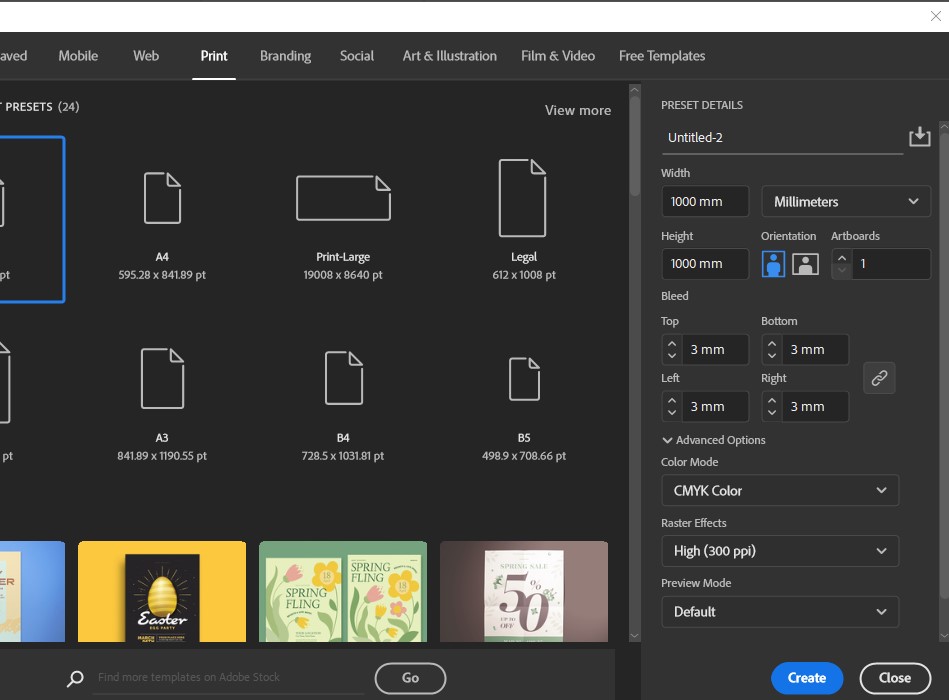The height and width of the screenshot is (700, 949).
Task: Open the Branding tab
Action: pyautogui.click(x=286, y=56)
